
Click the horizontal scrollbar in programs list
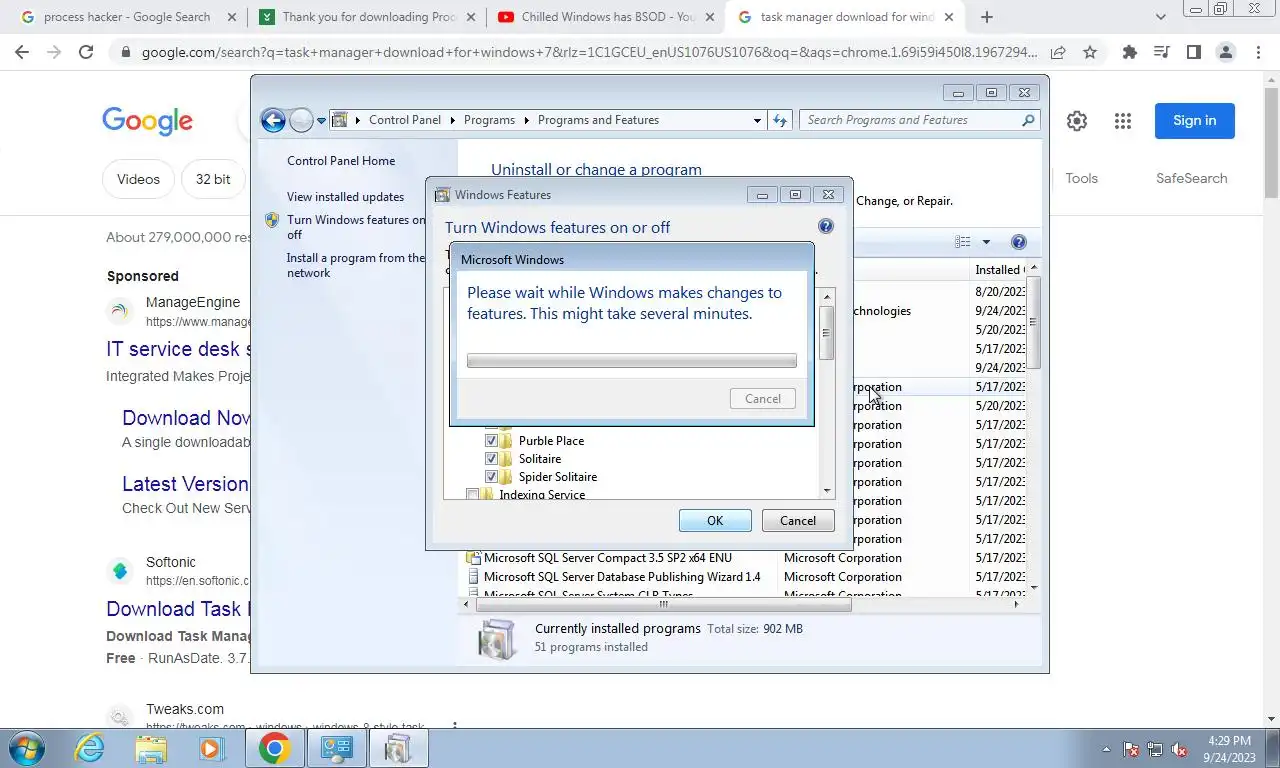pos(662,604)
